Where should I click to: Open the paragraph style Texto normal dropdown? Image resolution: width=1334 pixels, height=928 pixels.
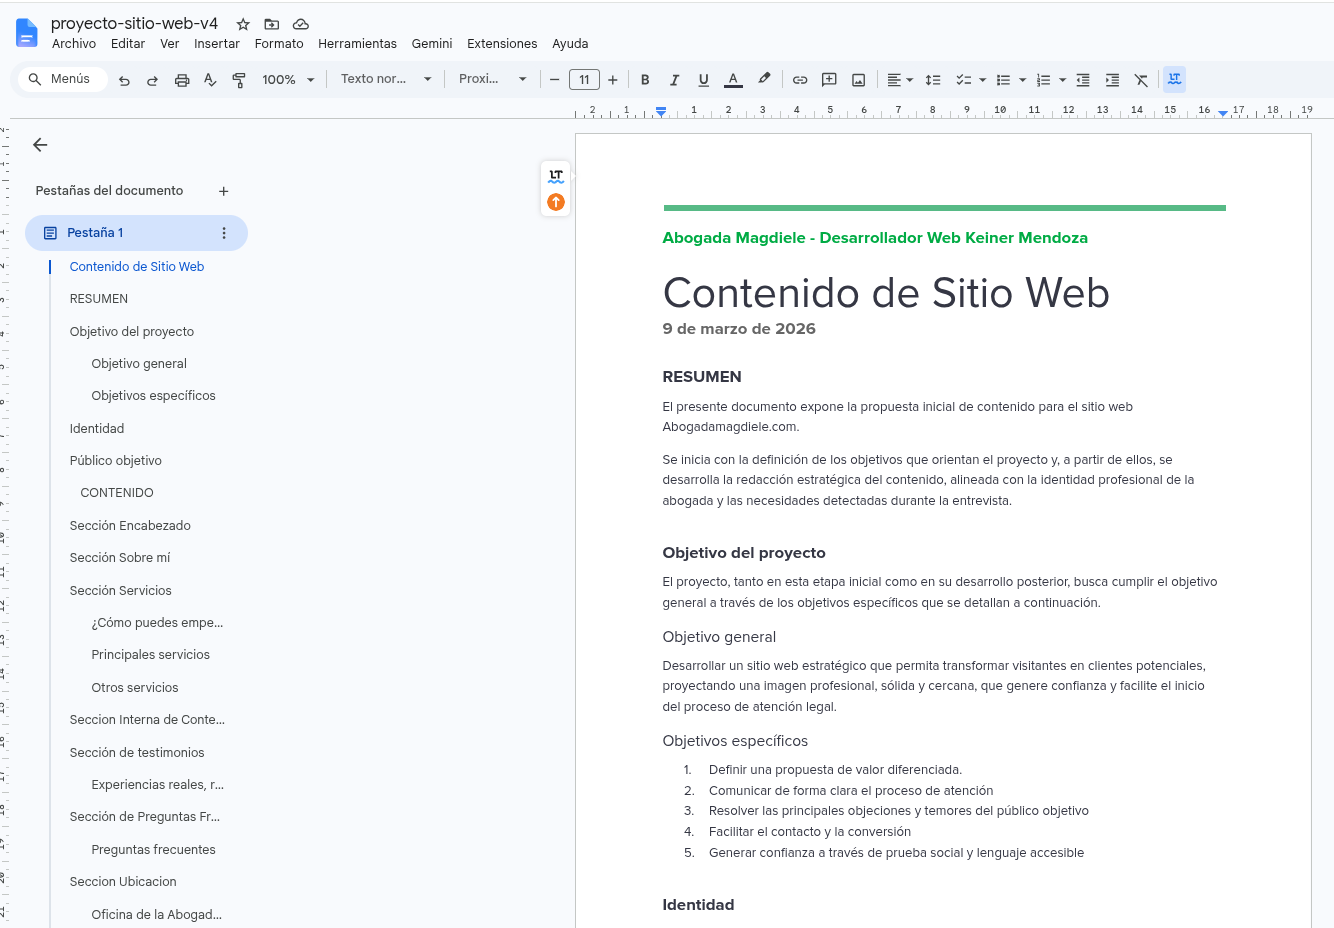(386, 79)
